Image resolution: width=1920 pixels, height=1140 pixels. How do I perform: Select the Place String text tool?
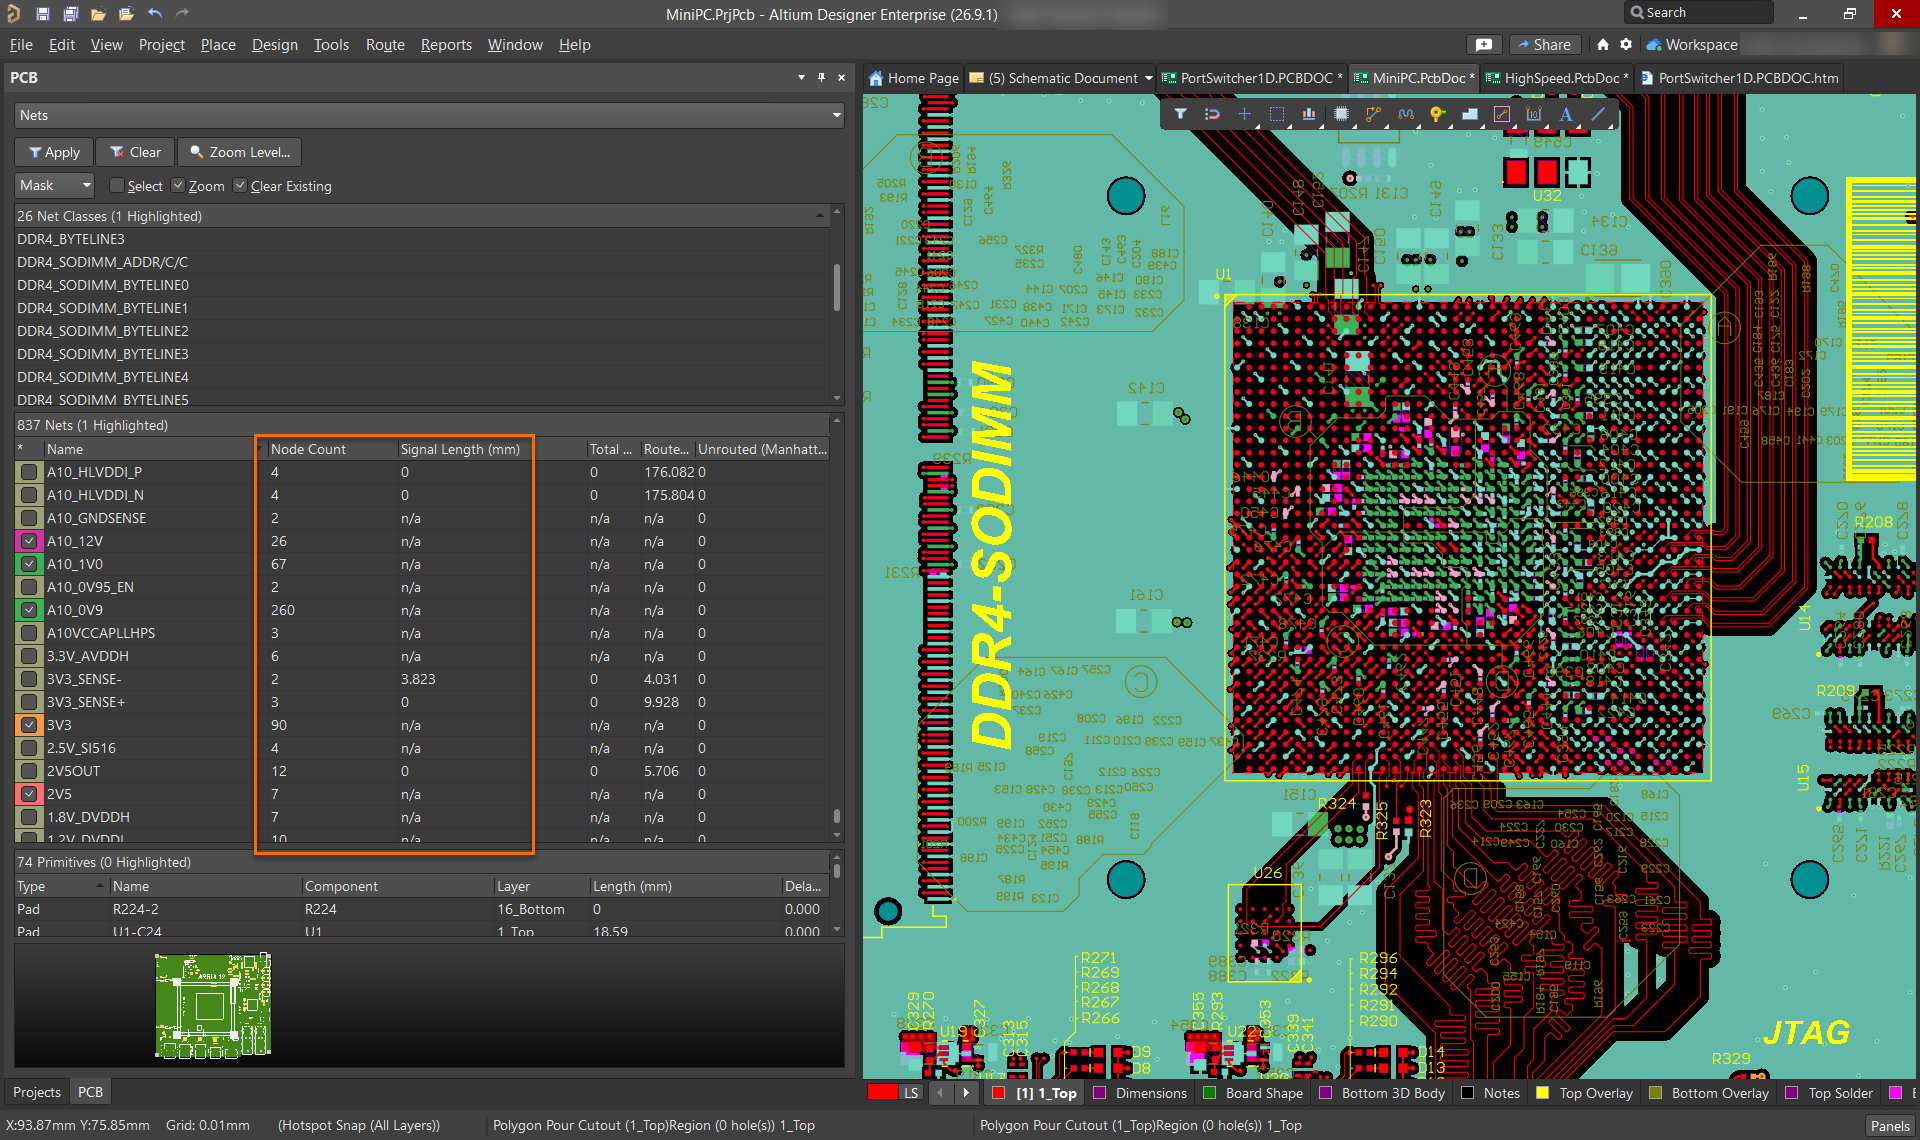[x=1566, y=114]
